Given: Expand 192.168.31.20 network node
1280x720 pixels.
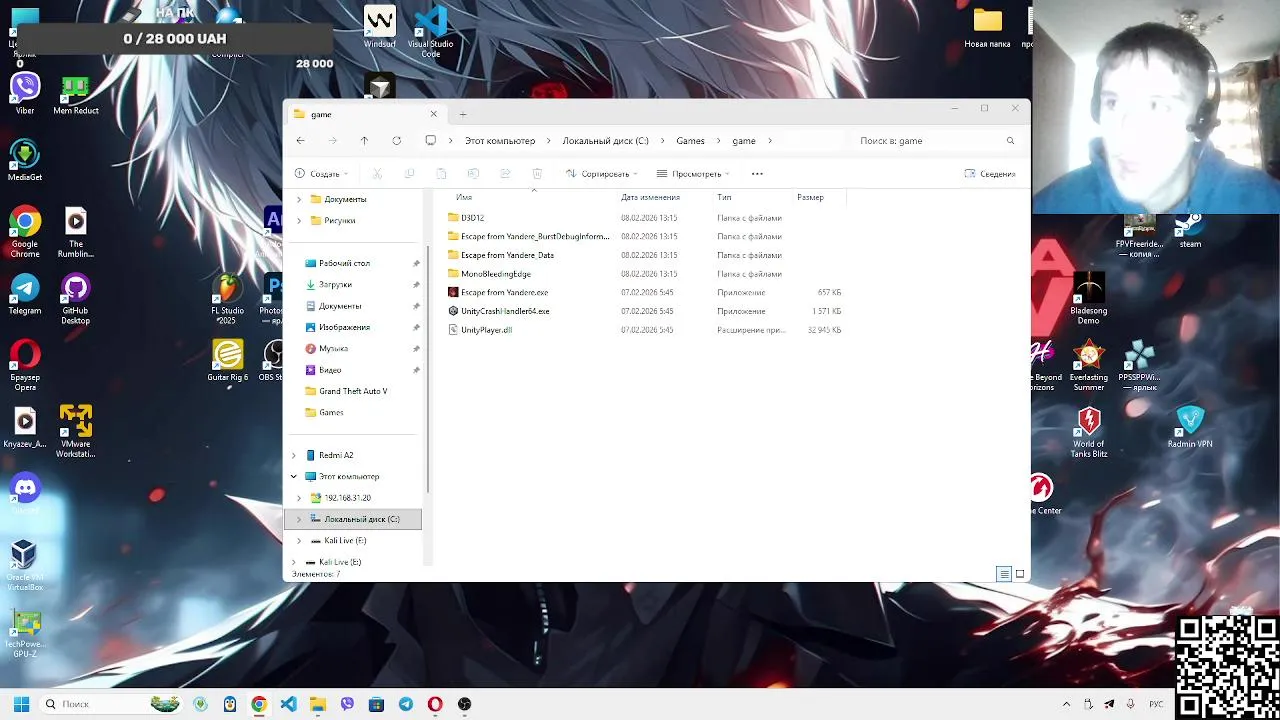Looking at the screenshot, I should point(298,498).
